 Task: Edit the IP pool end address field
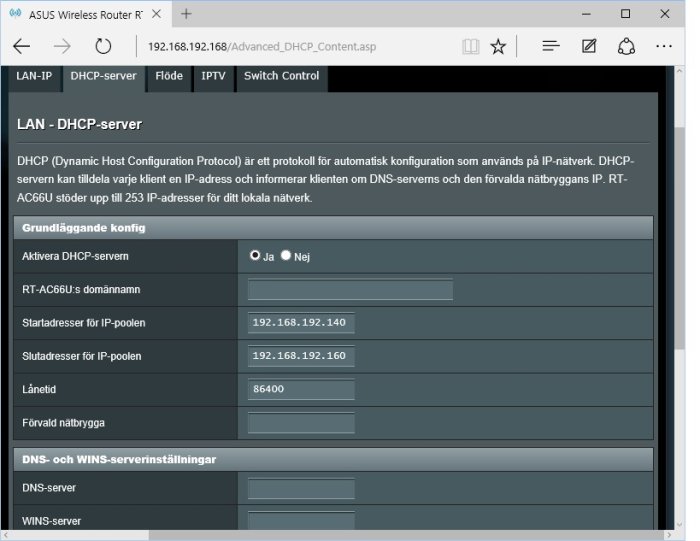click(x=301, y=356)
